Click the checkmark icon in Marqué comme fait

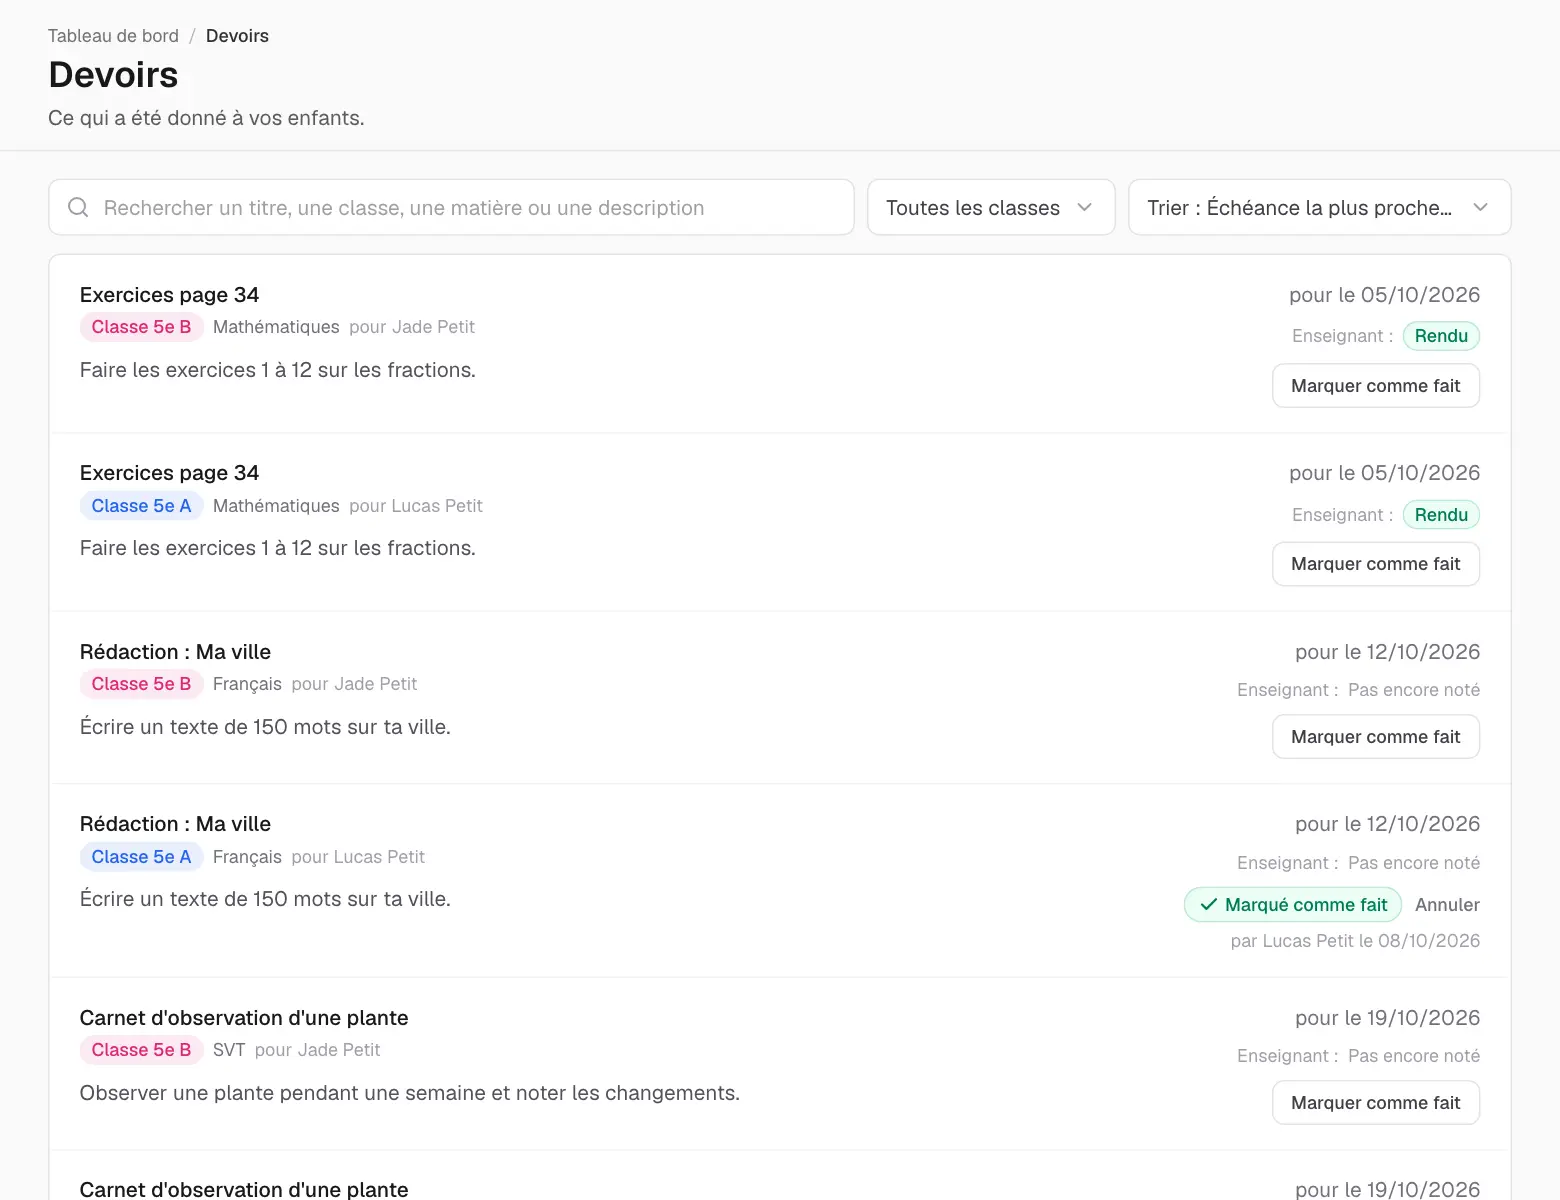point(1208,905)
